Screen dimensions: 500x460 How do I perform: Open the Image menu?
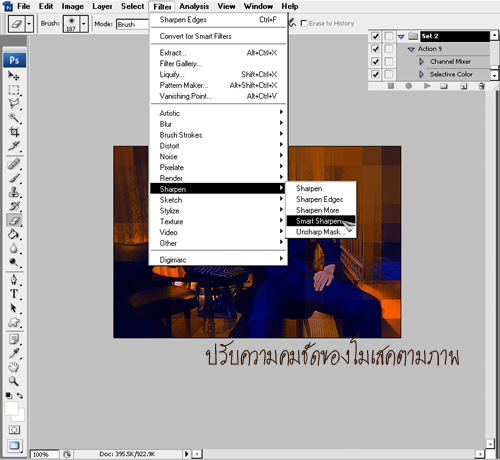click(x=72, y=6)
